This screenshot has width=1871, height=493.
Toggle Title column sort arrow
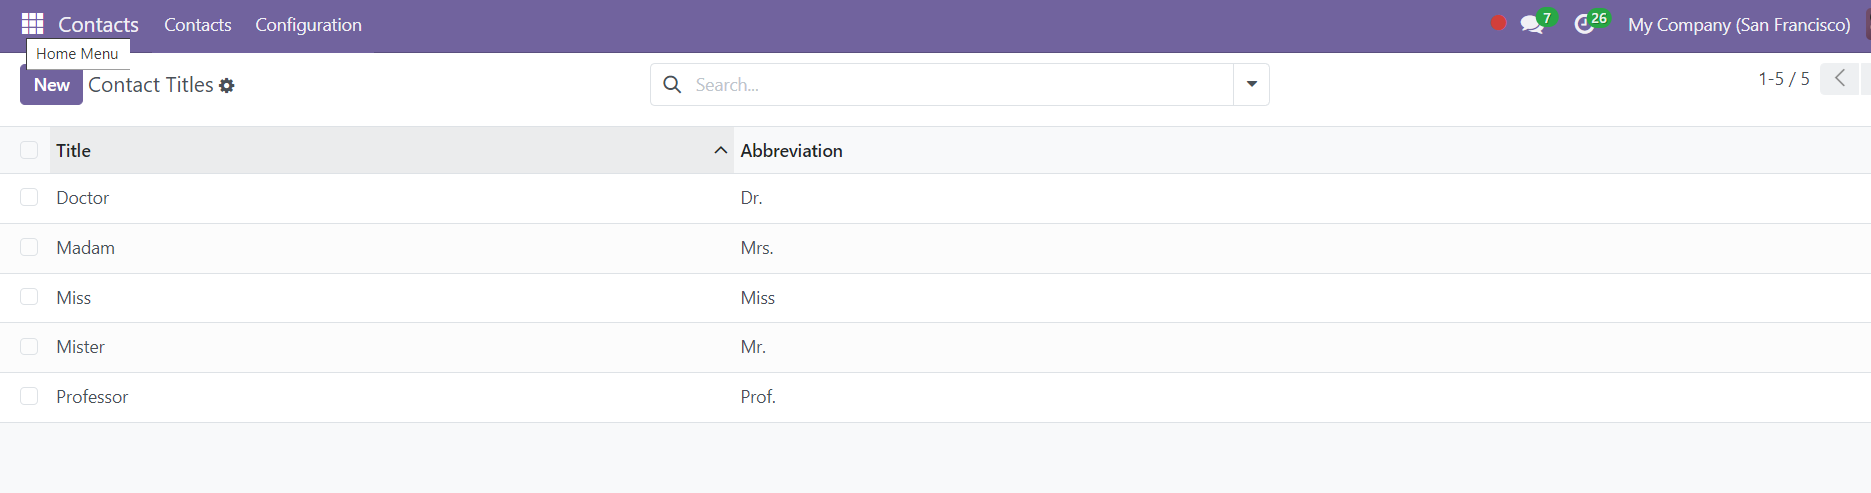(x=720, y=150)
